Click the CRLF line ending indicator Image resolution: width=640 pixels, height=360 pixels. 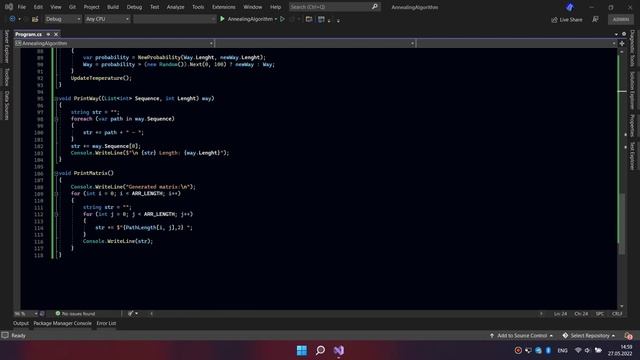point(617,314)
